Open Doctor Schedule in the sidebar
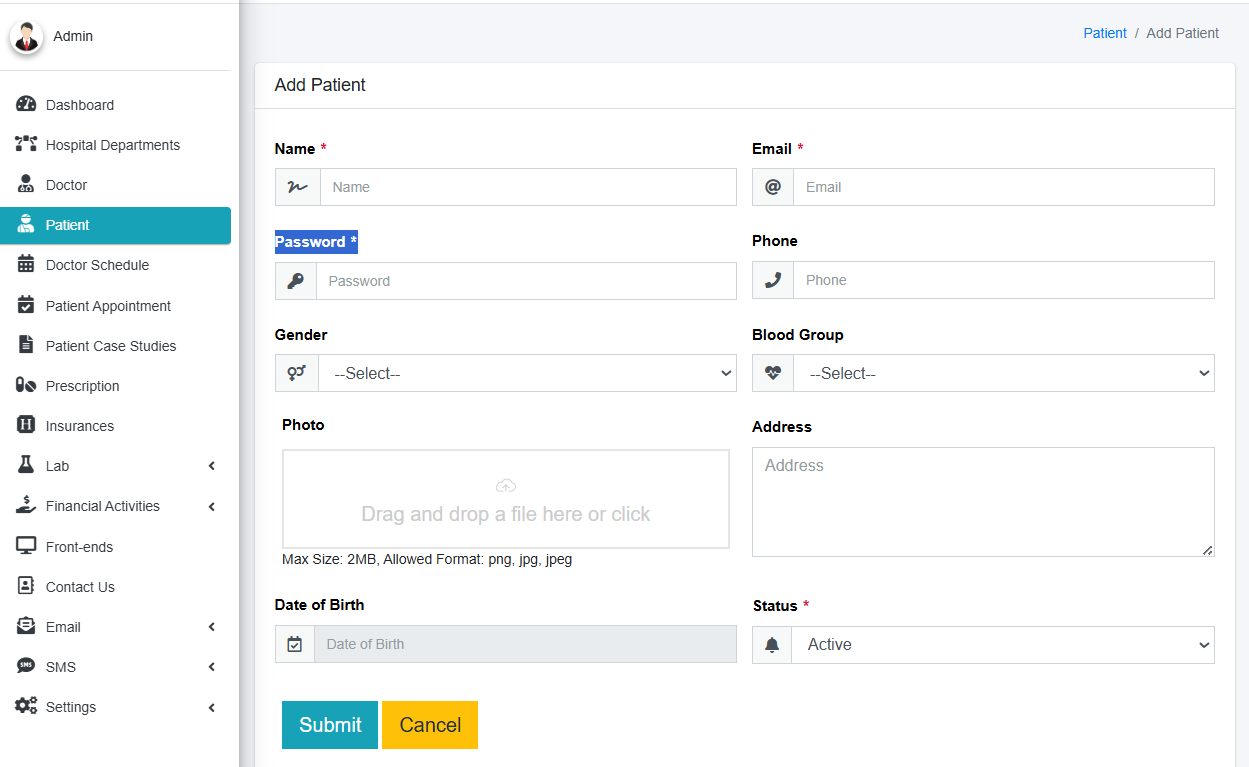Screen dimensions: 1249x767 [97, 265]
